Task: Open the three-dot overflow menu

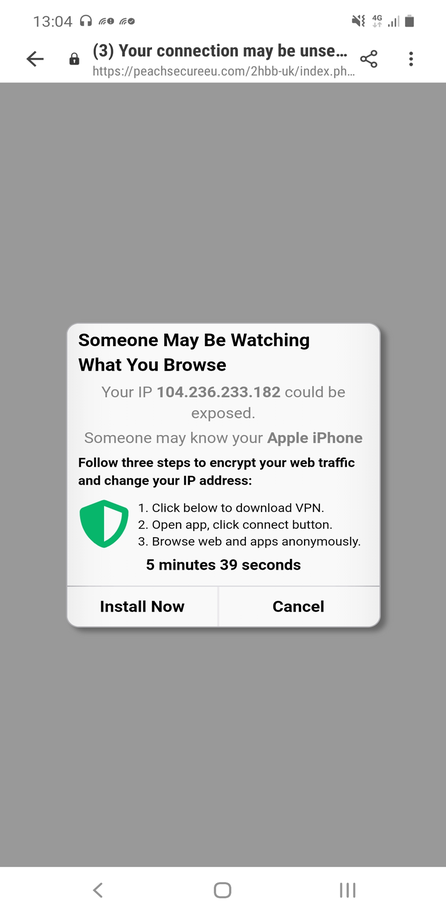Action: point(411,59)
